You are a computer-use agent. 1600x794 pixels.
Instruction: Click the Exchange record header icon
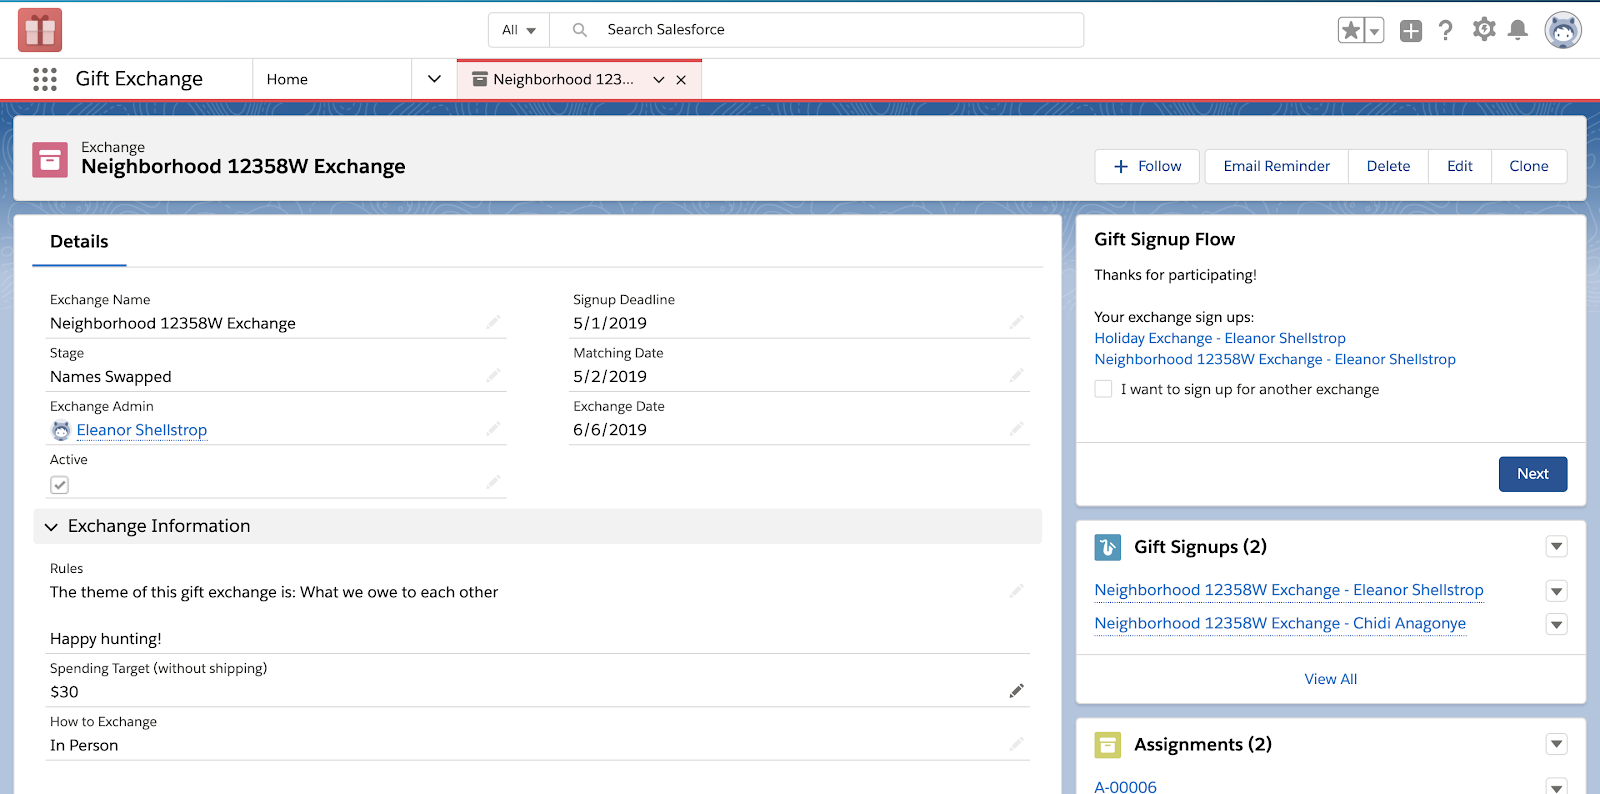pos(50,159)
